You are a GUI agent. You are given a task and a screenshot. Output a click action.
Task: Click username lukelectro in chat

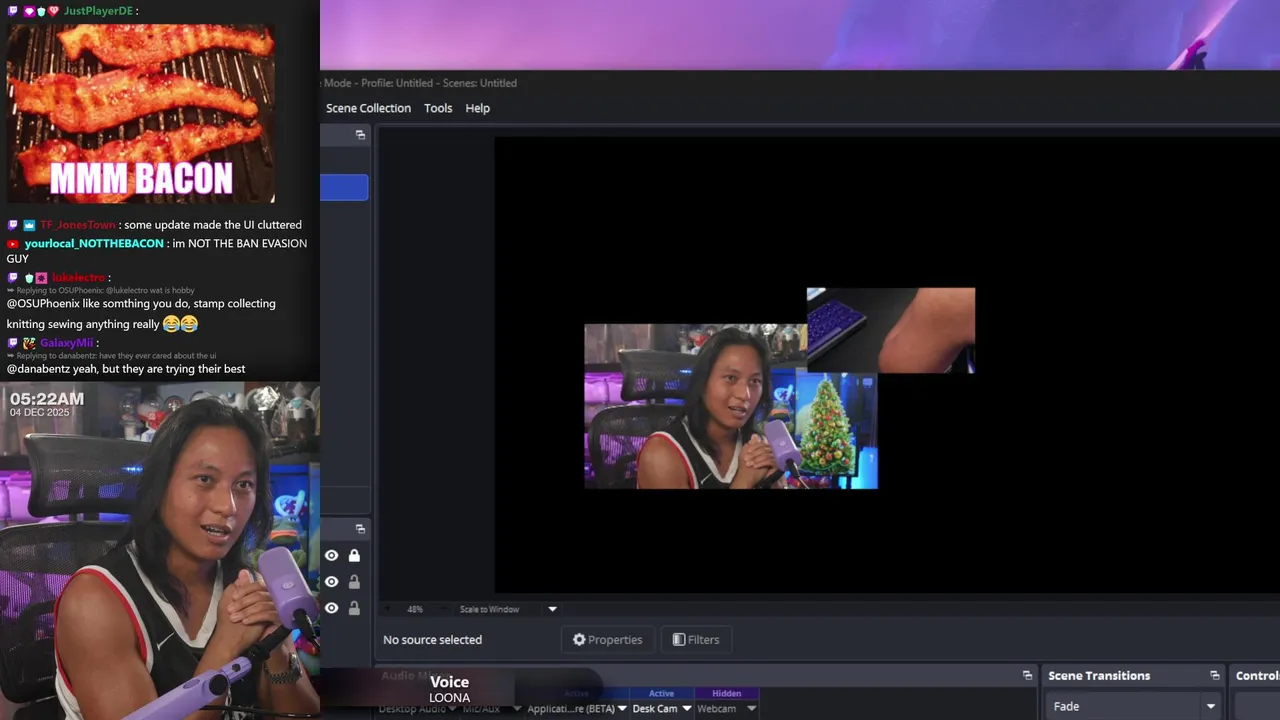coord(78,277)
